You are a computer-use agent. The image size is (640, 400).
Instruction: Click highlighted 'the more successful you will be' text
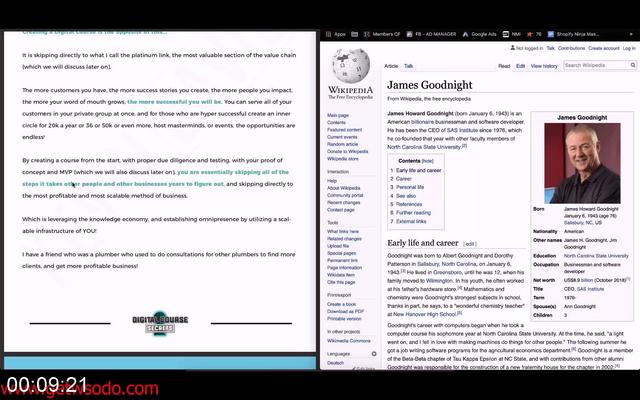click(x=174, y=102)
